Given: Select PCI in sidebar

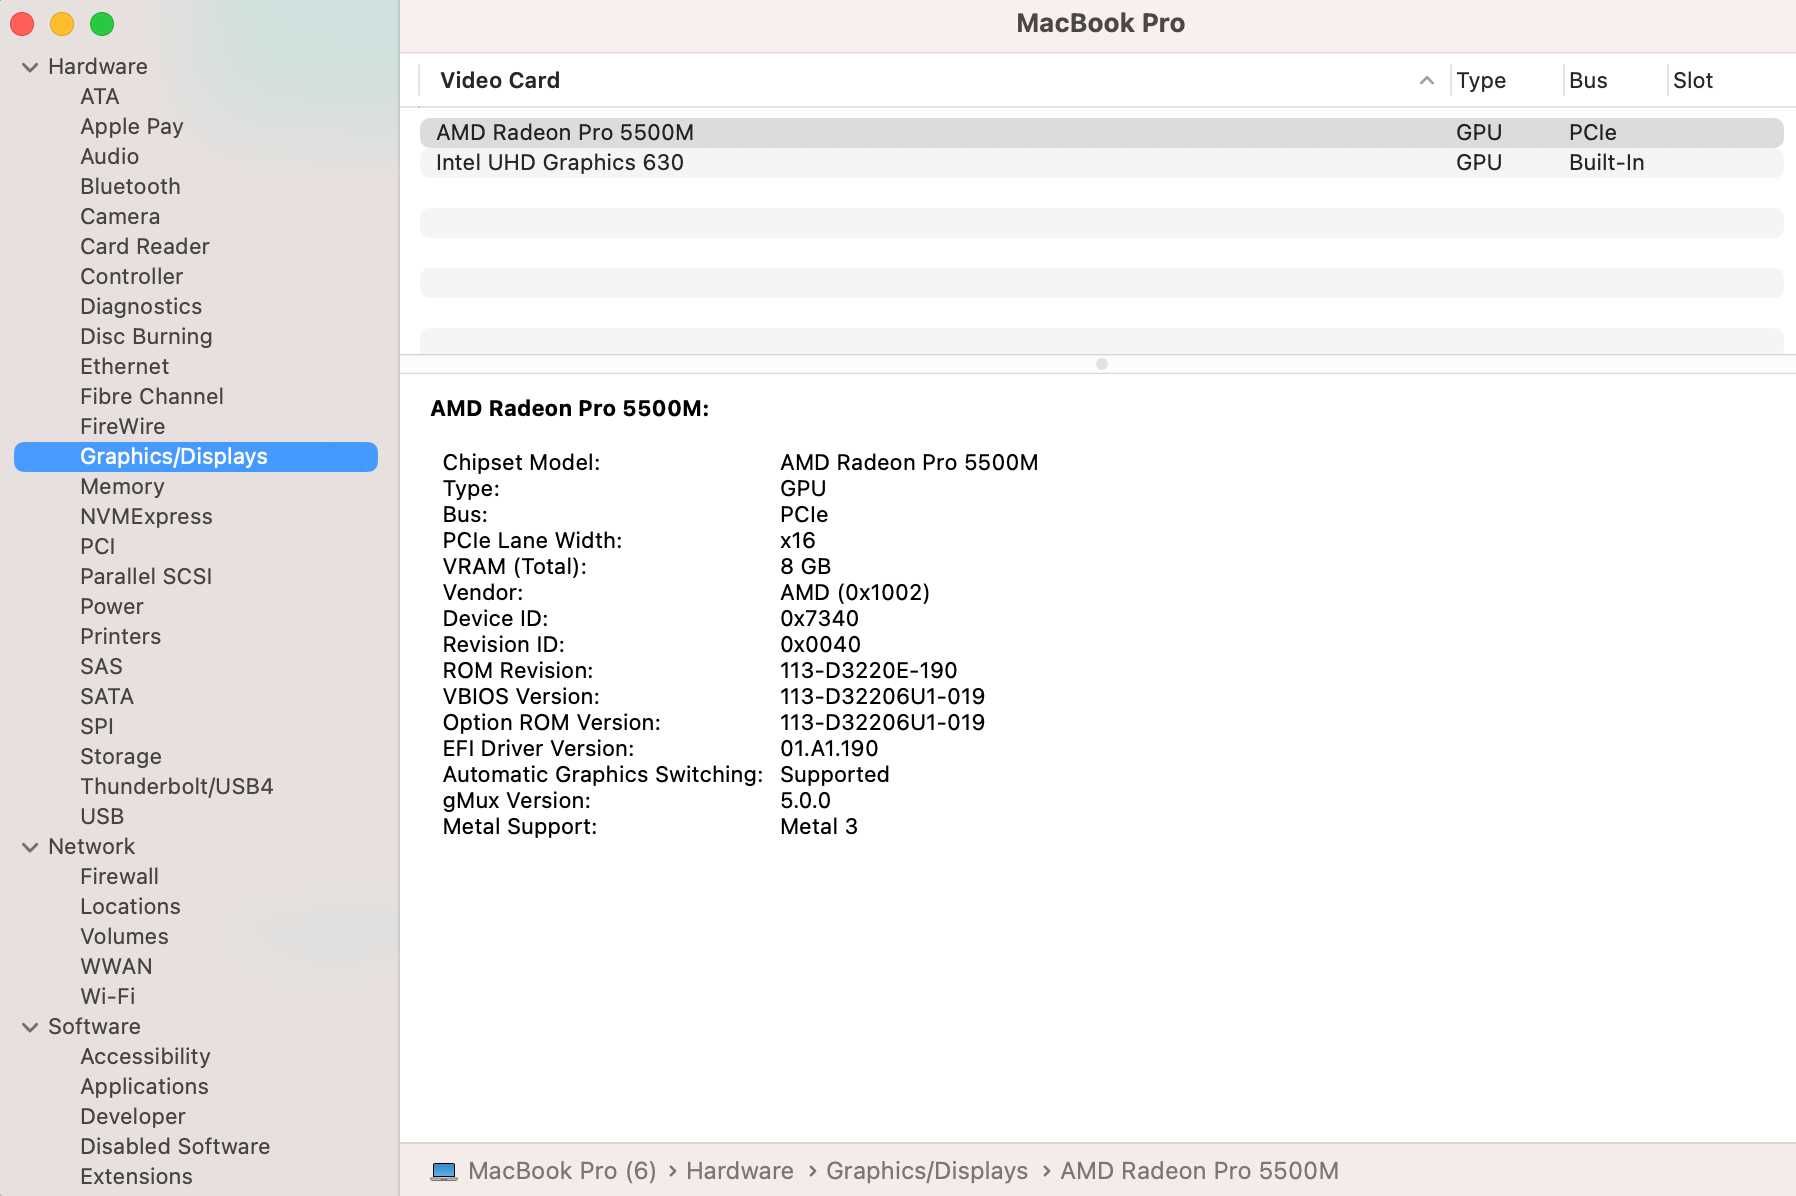Looking at the screenshot, I should [x=98, y=547].
